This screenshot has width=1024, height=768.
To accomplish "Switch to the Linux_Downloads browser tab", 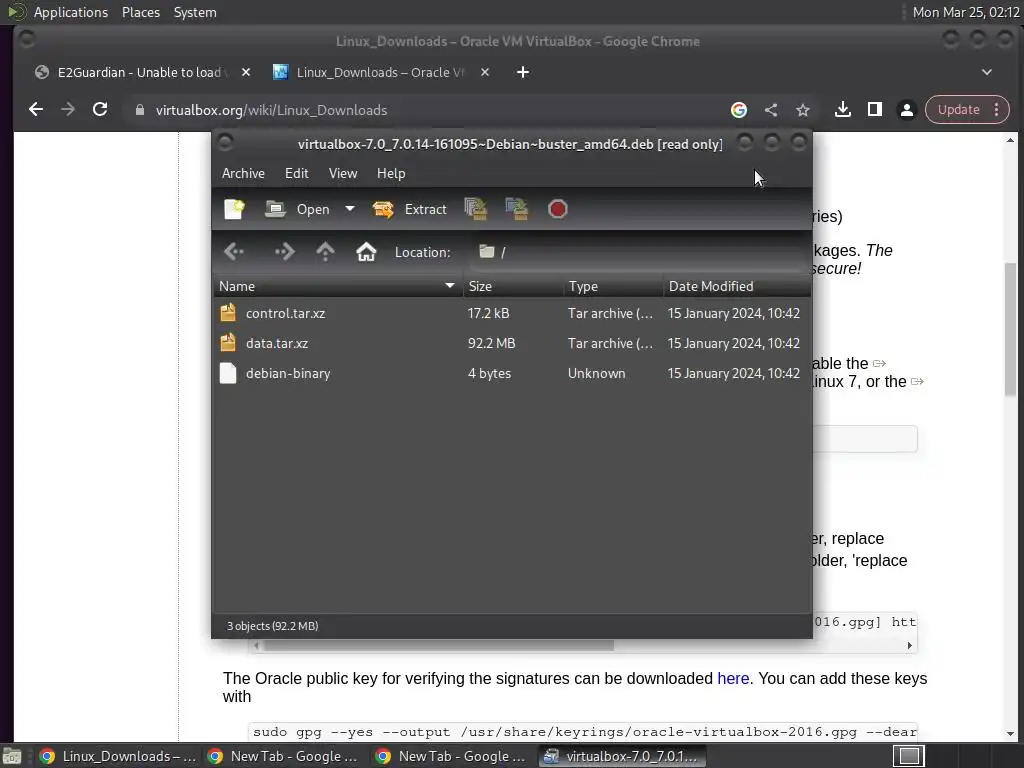I will coord(379,72).
